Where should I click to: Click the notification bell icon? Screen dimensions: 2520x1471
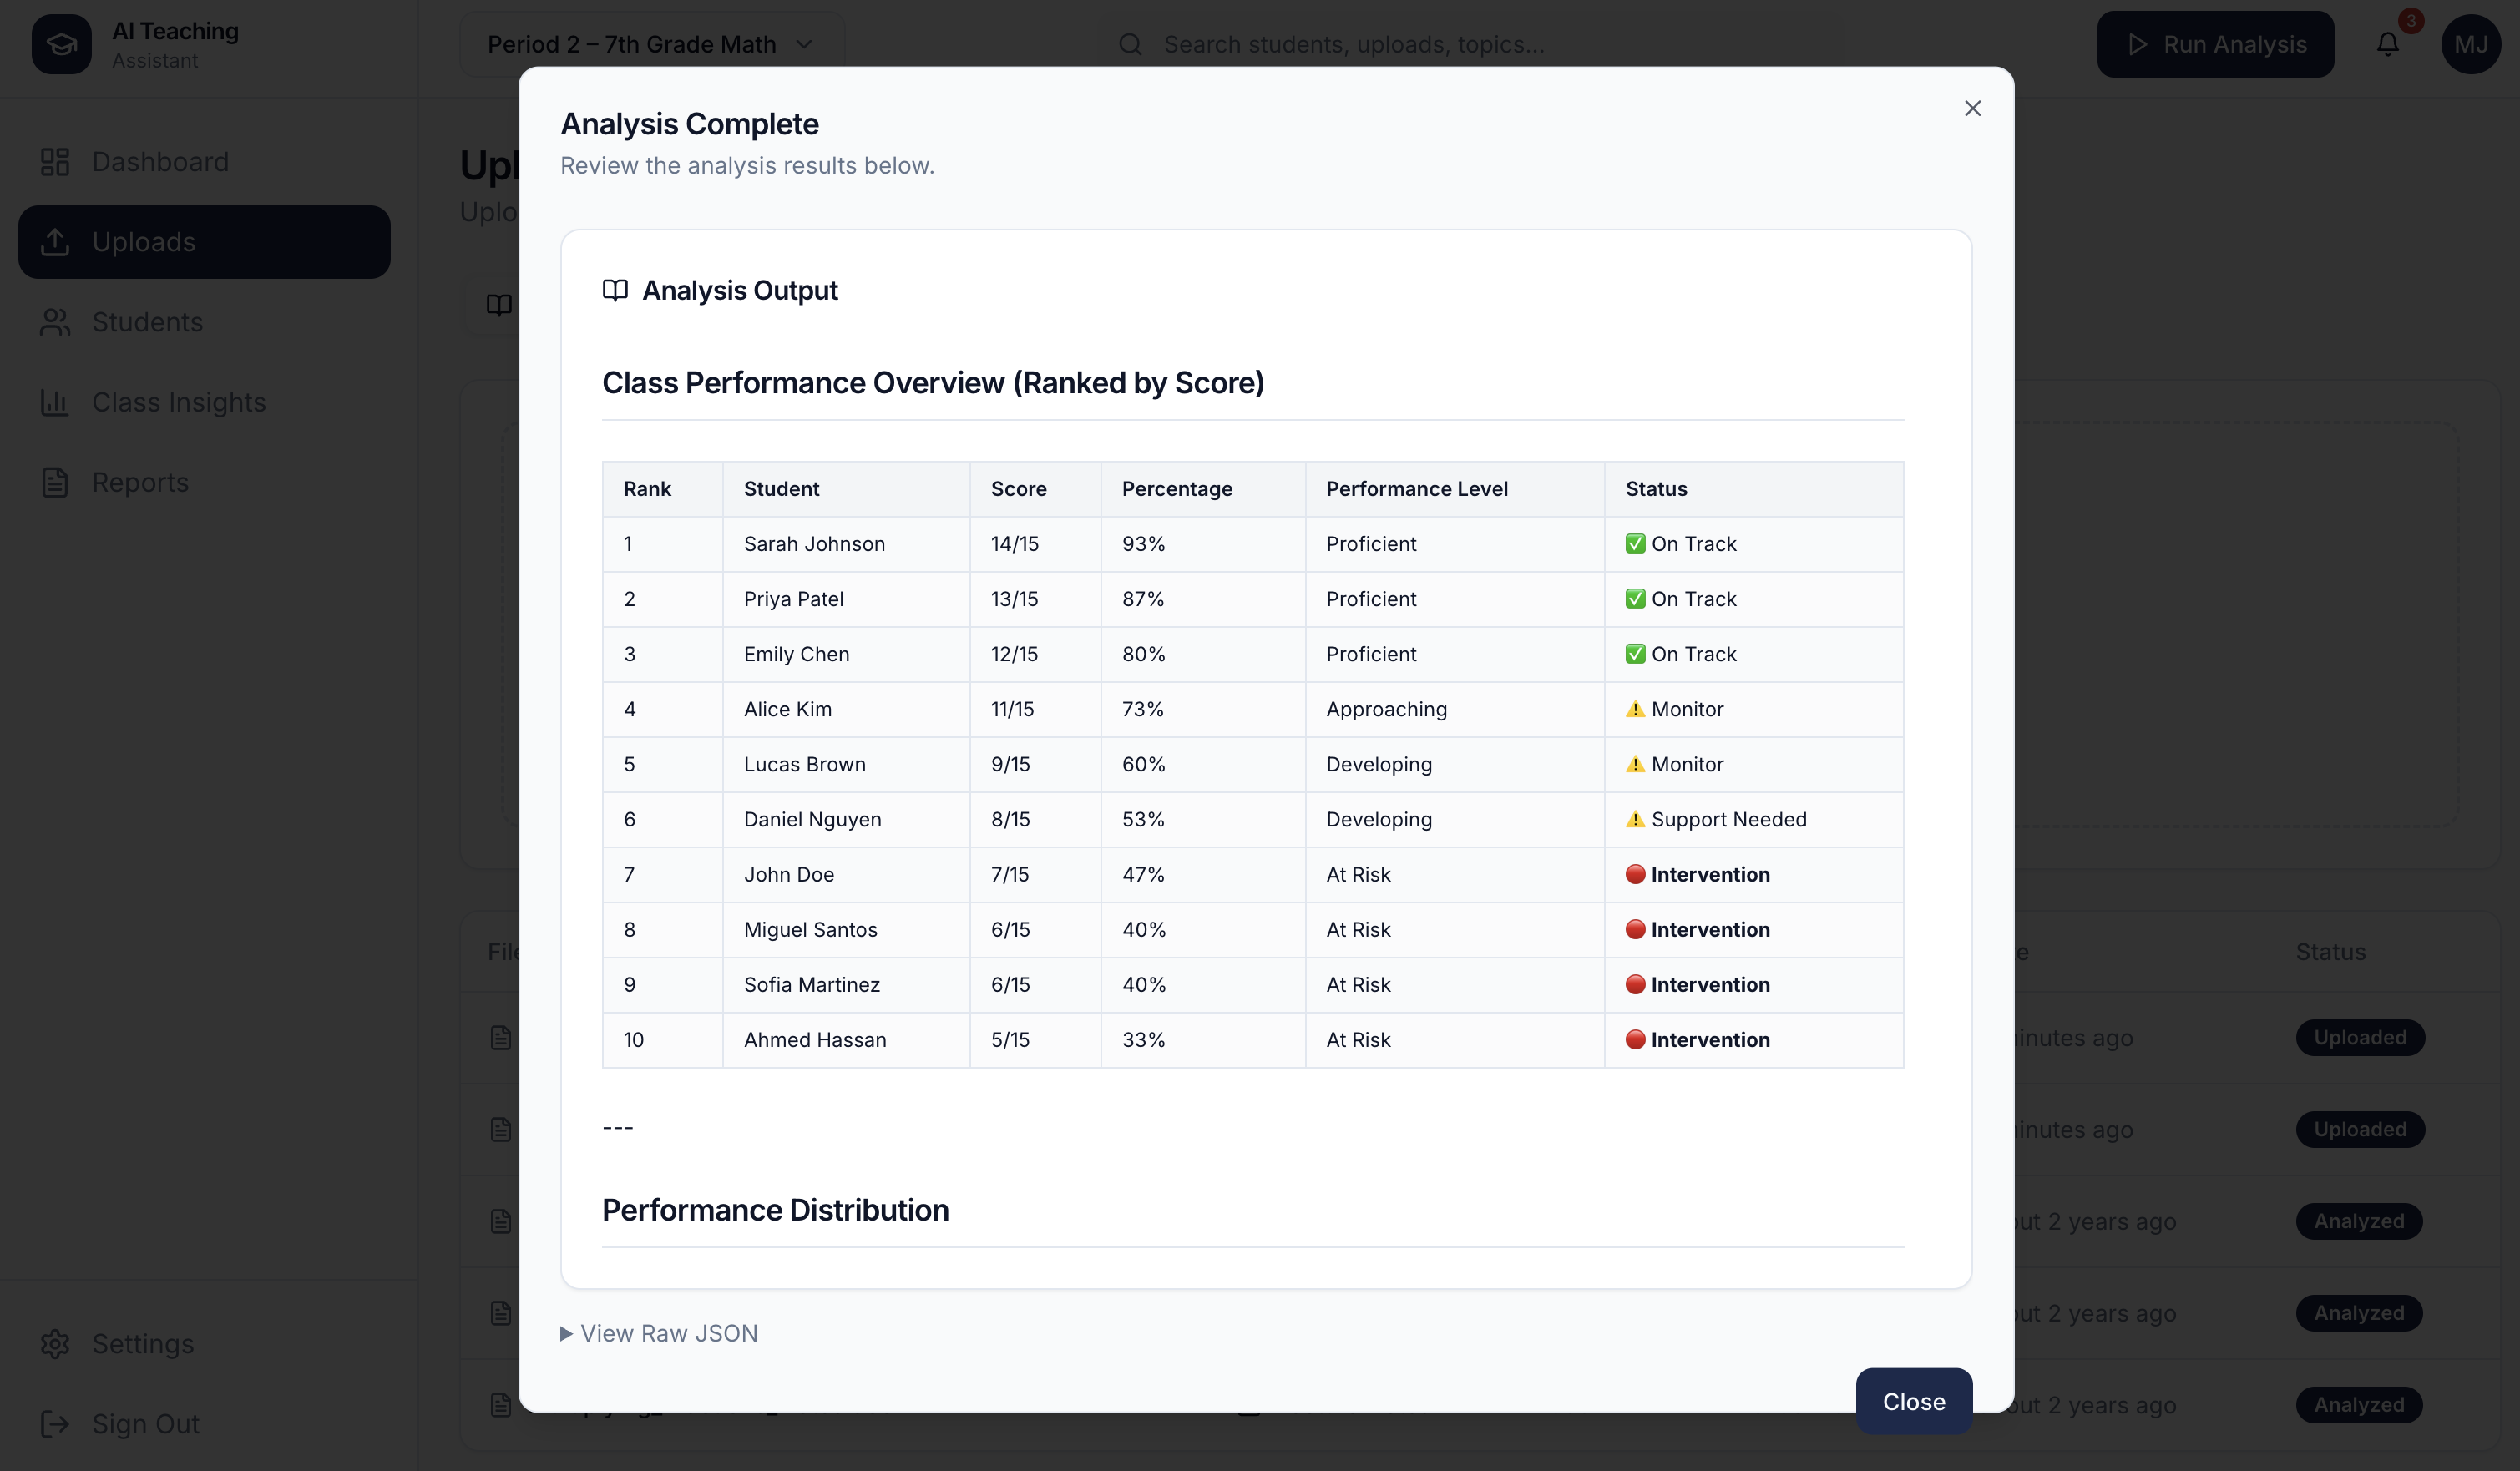click(2387, 44)
